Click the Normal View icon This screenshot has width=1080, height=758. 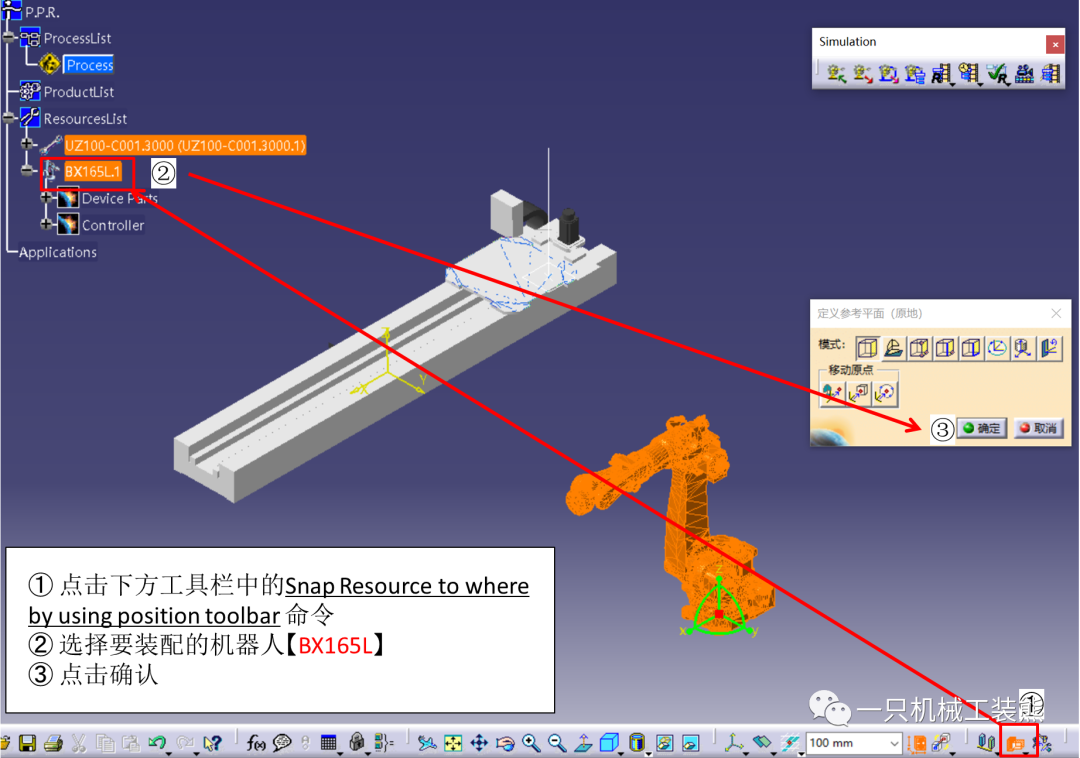pos(583,743)
